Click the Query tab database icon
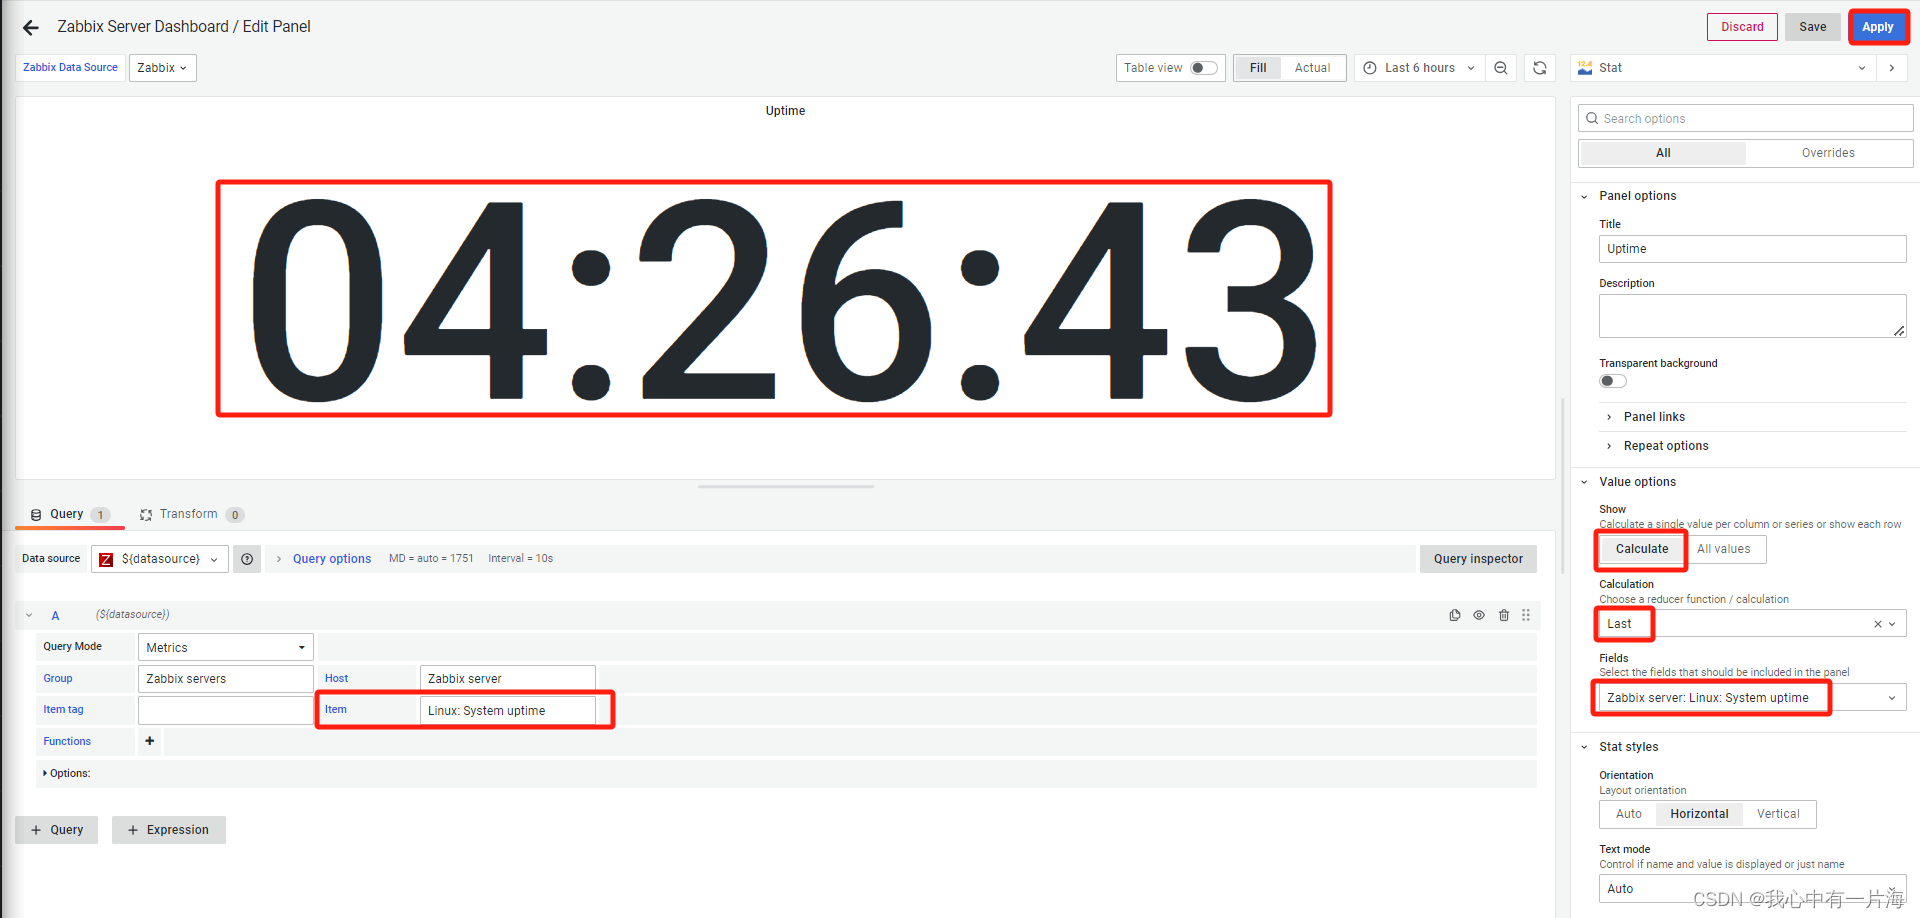 (36, 514)
